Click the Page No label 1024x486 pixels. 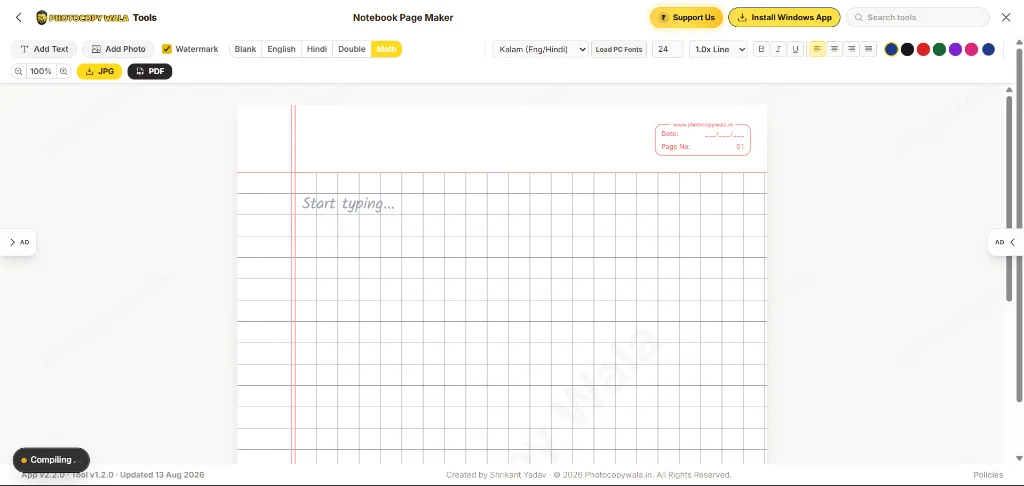coord(675,147)
